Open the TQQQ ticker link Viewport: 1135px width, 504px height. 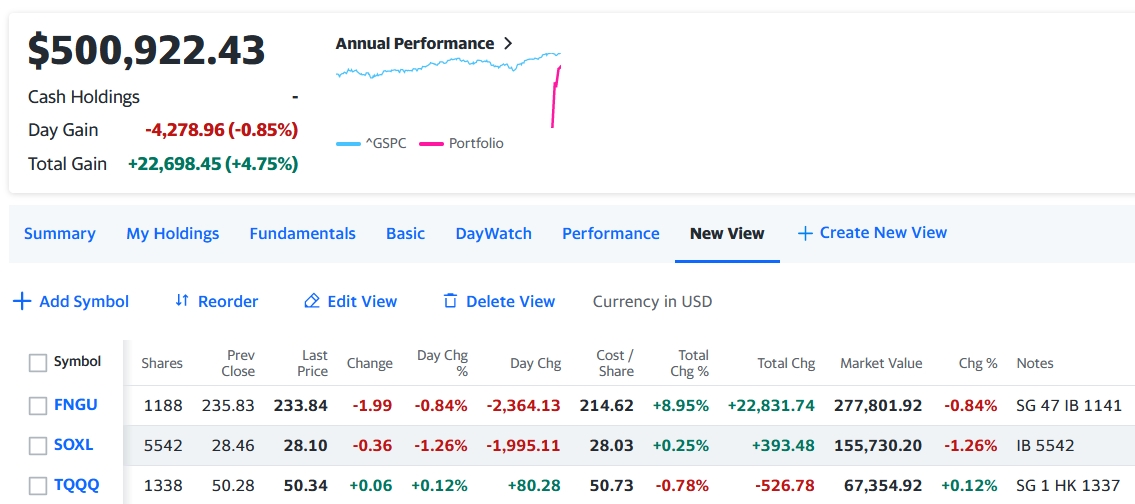point(76,486)
